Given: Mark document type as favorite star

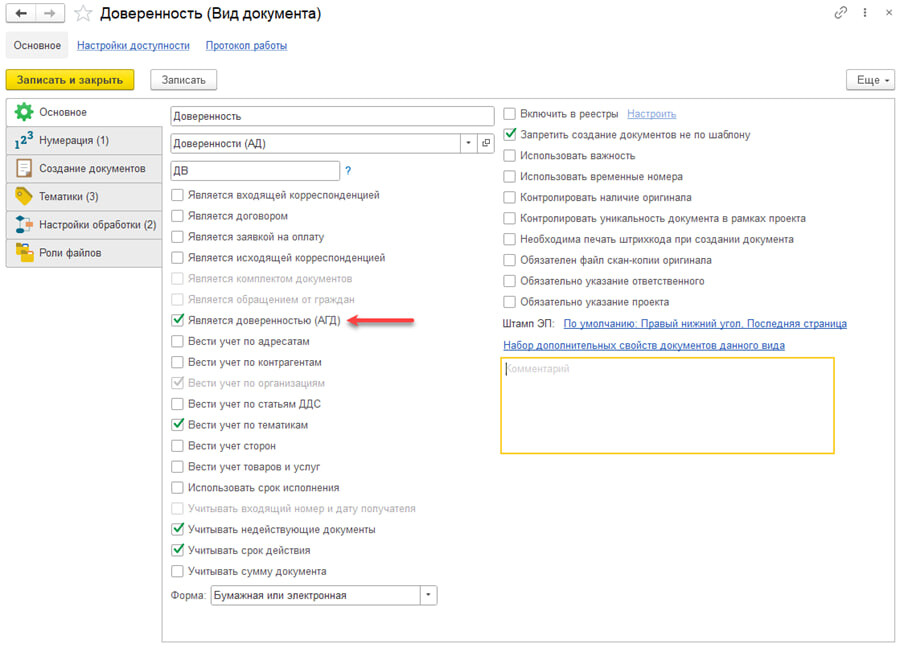Looking at the screenshot, I should point(83,13).
